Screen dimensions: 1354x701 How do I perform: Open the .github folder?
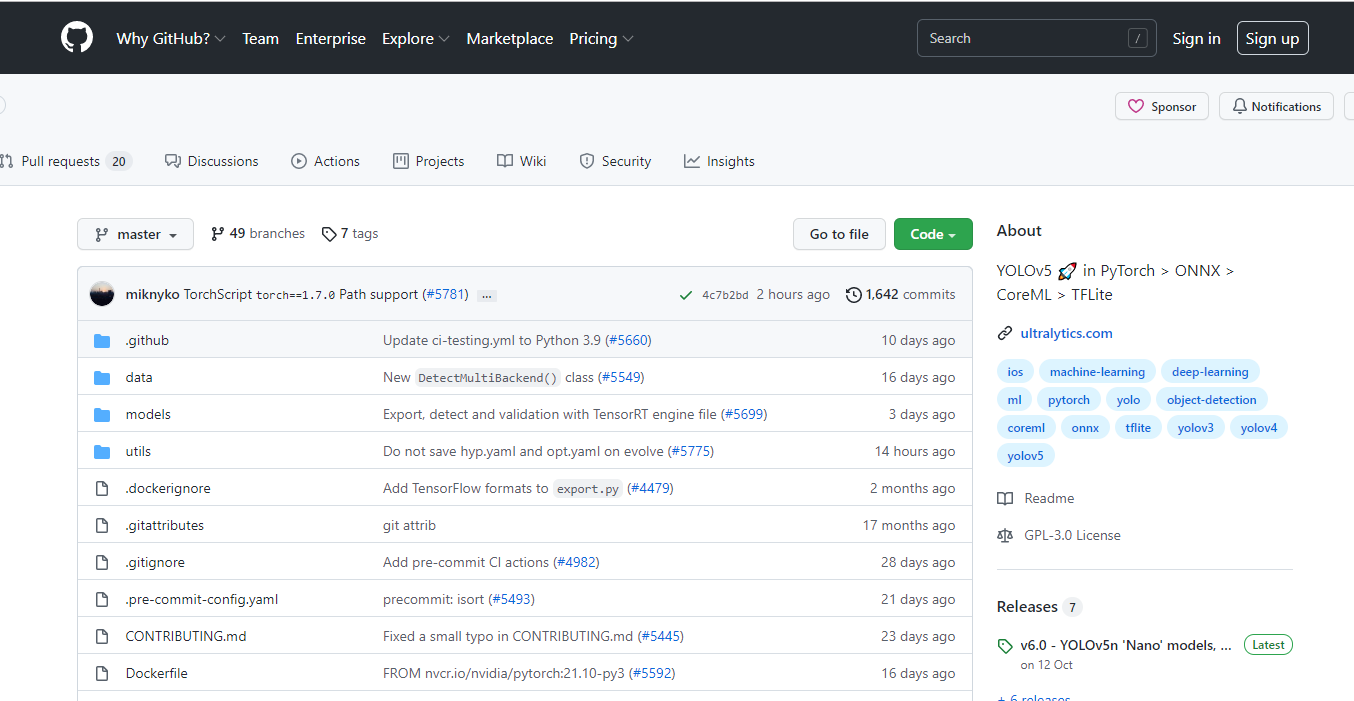click(x=147, y=340)
